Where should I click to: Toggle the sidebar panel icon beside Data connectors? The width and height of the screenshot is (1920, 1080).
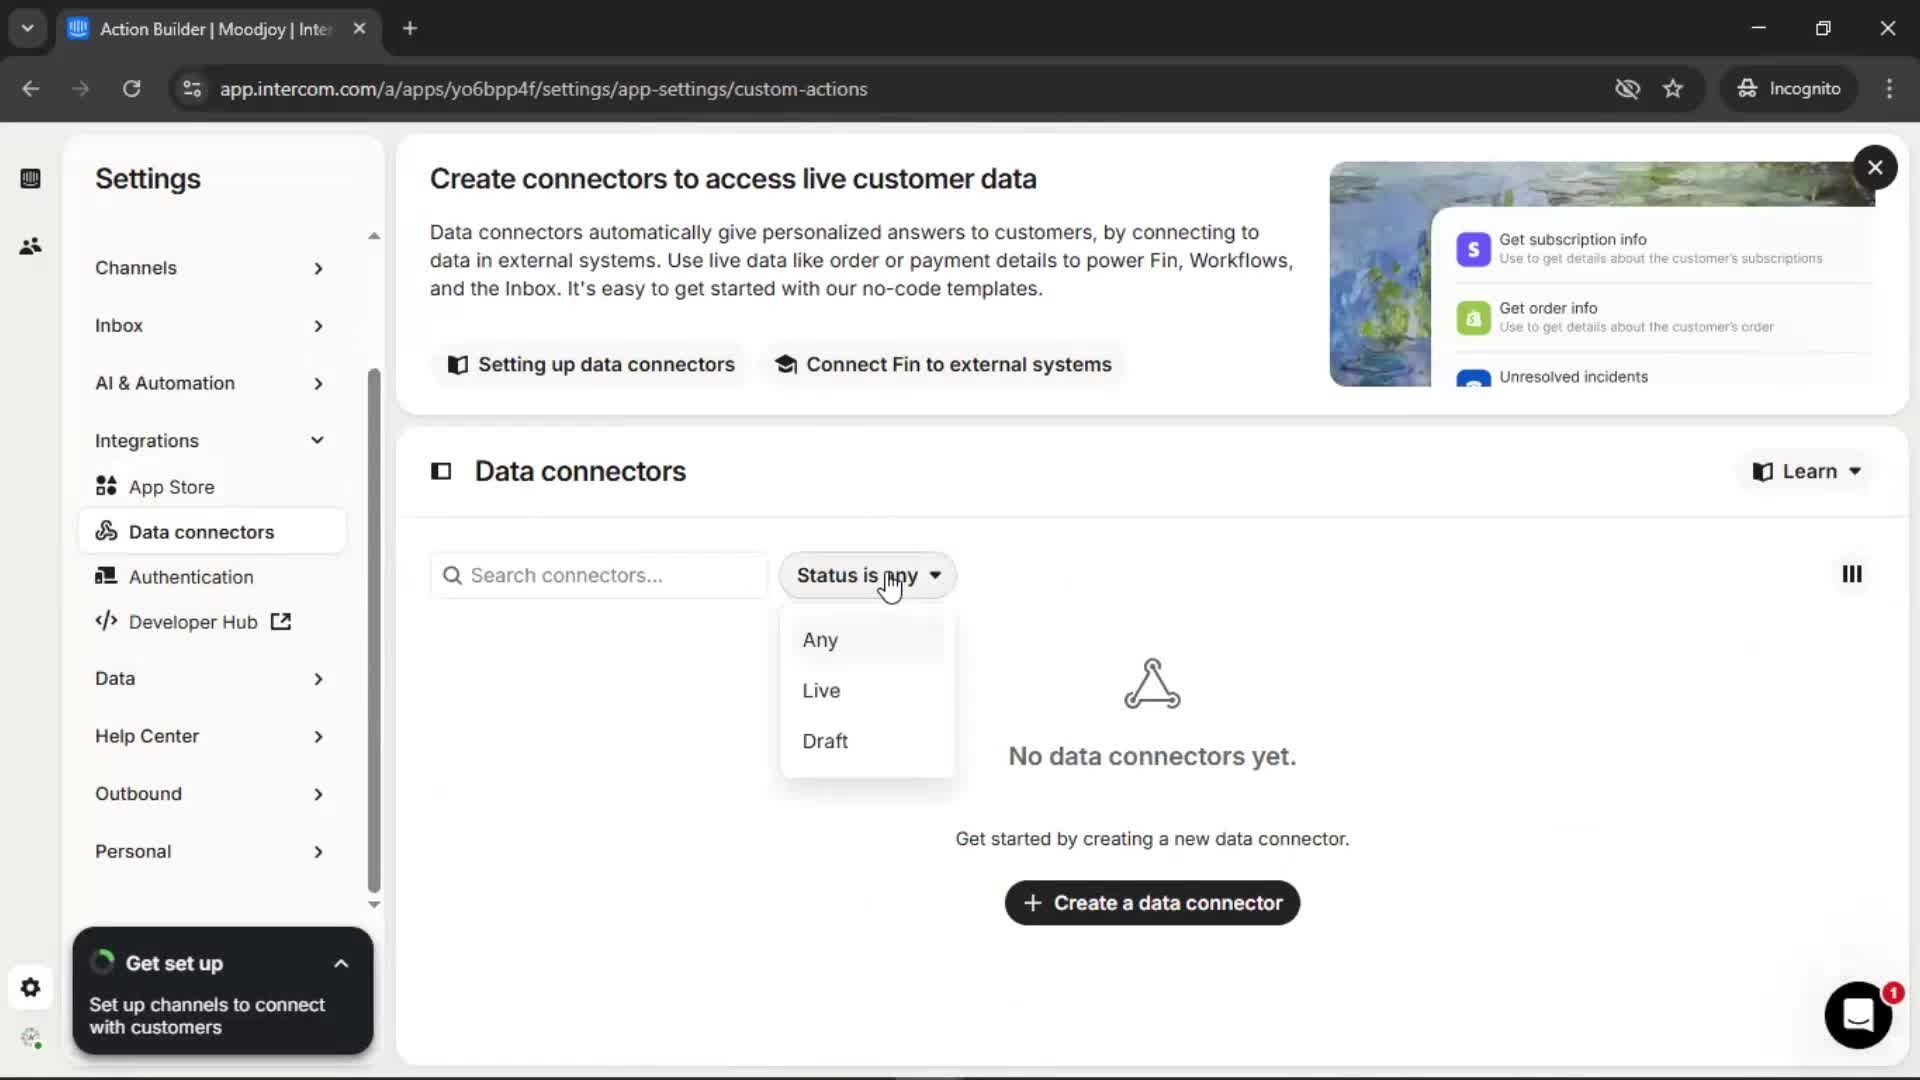(441, 471)
